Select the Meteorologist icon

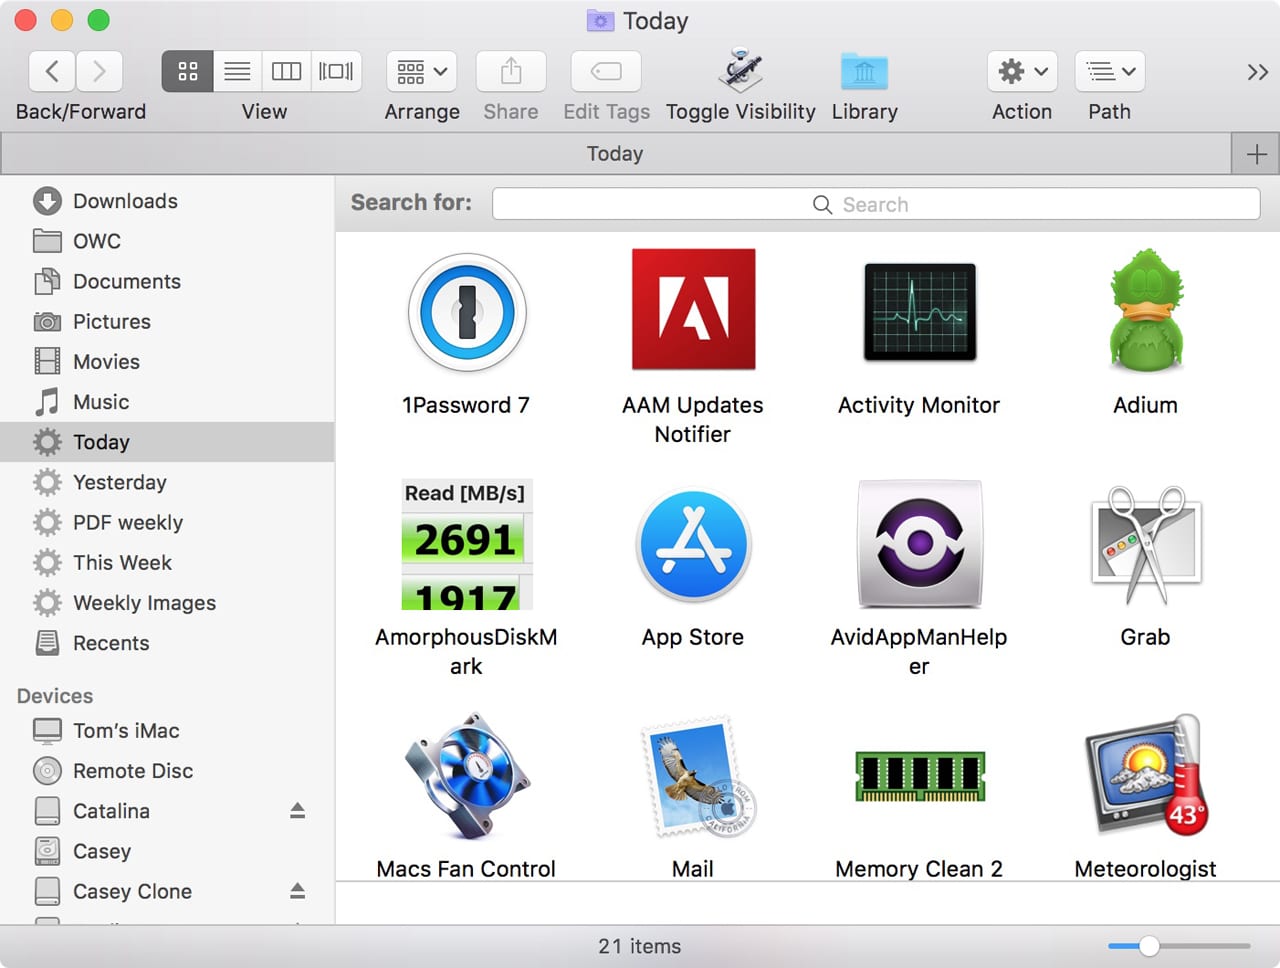pos(1146,775)
